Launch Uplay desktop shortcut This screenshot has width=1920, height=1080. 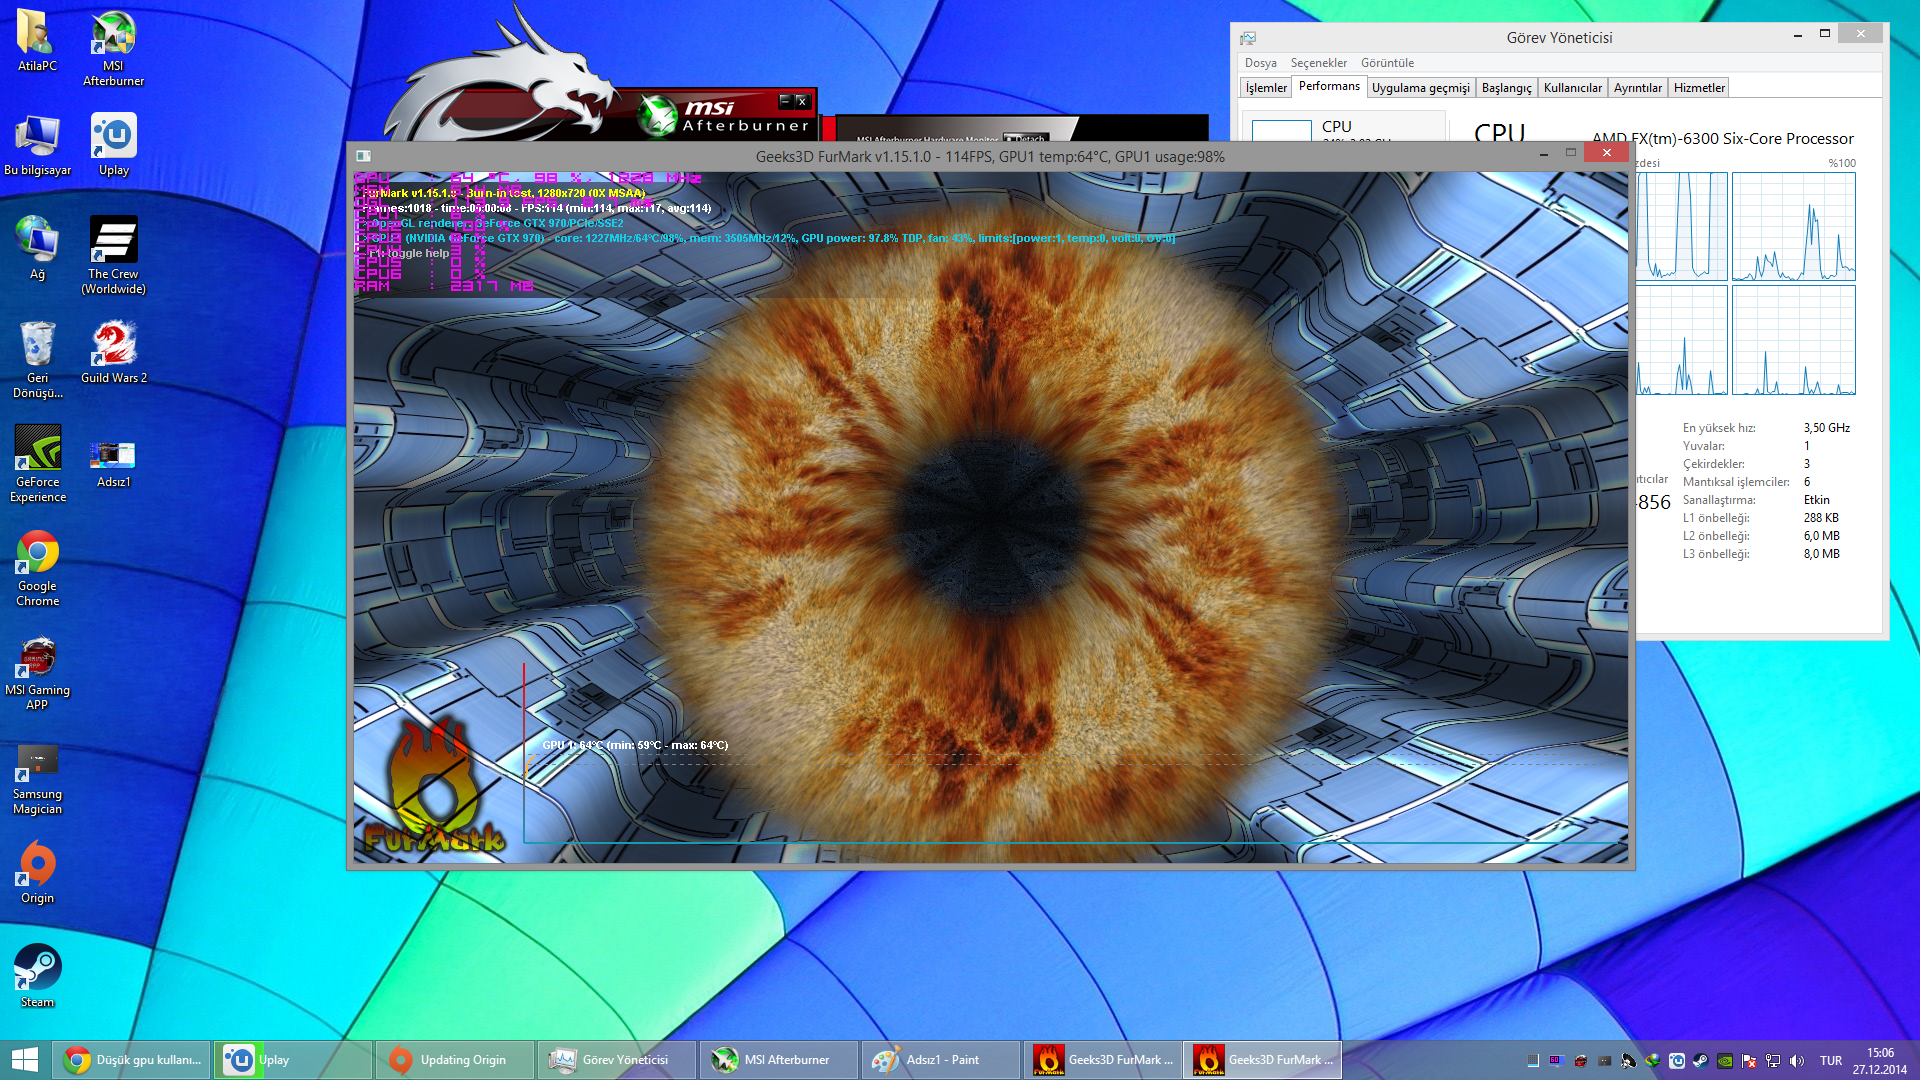coord(113,145)
